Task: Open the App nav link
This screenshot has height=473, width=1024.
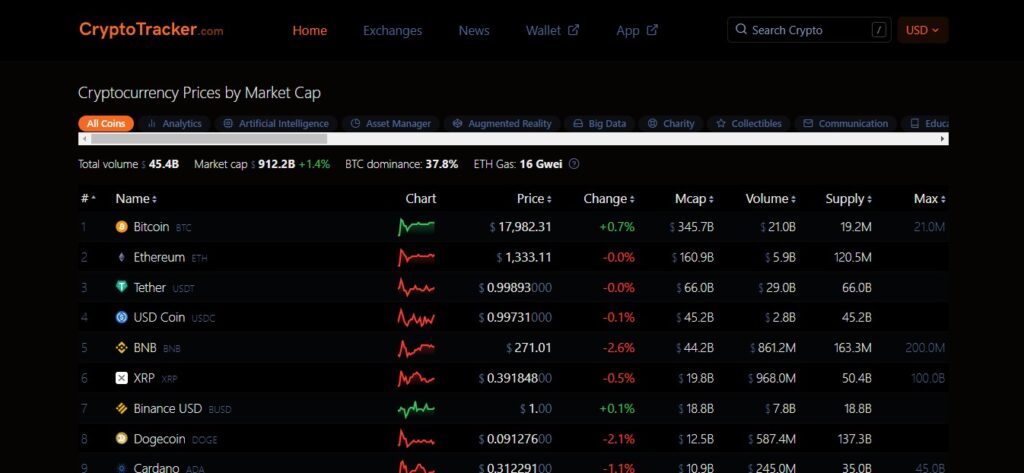Action: click(637, 31)
